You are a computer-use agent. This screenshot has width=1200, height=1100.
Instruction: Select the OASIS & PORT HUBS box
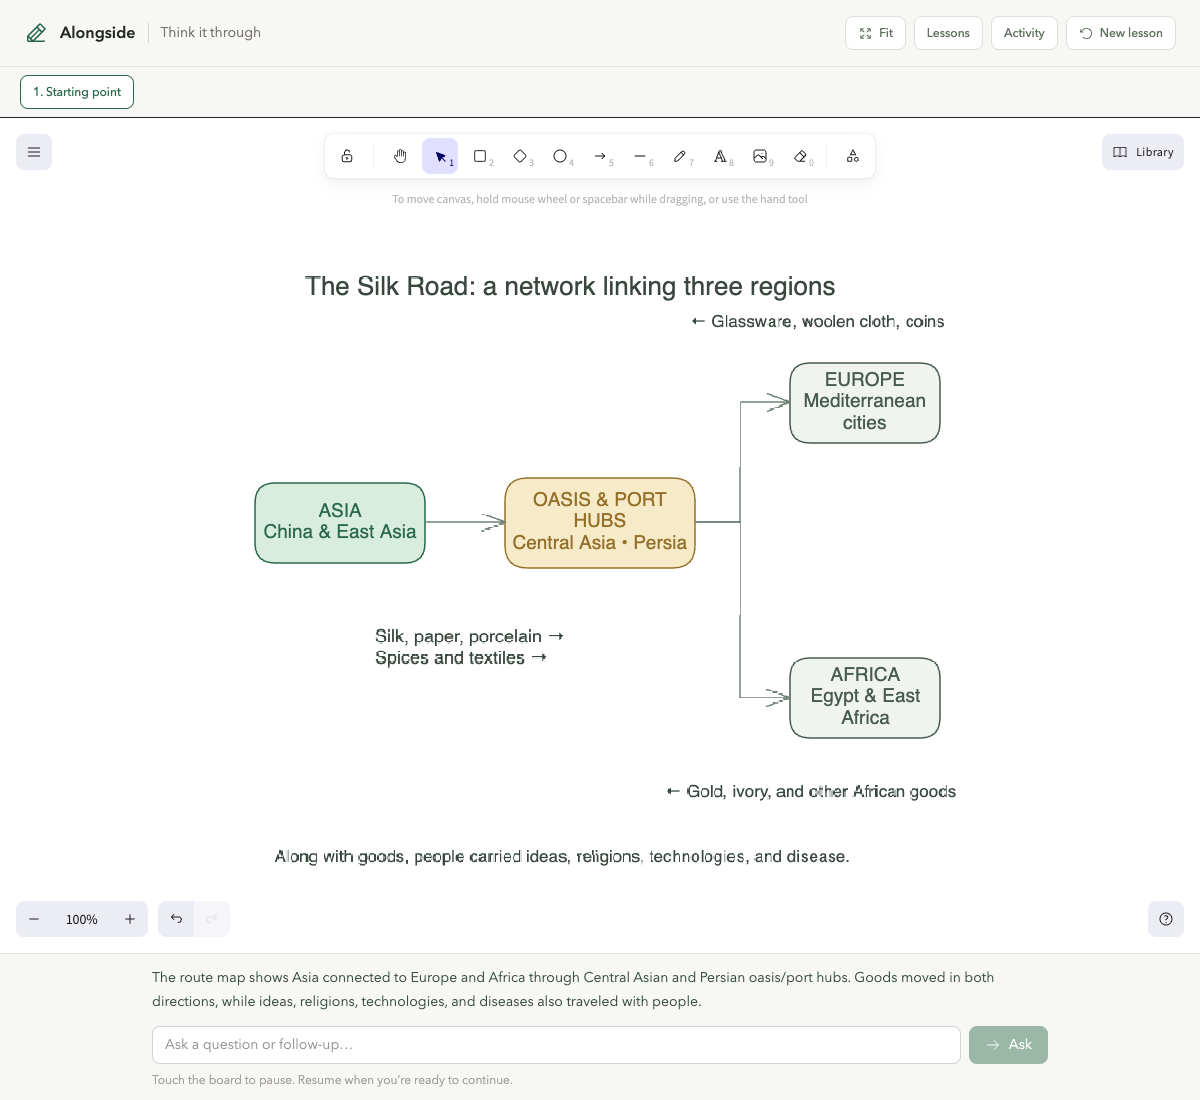coord(600,523)
